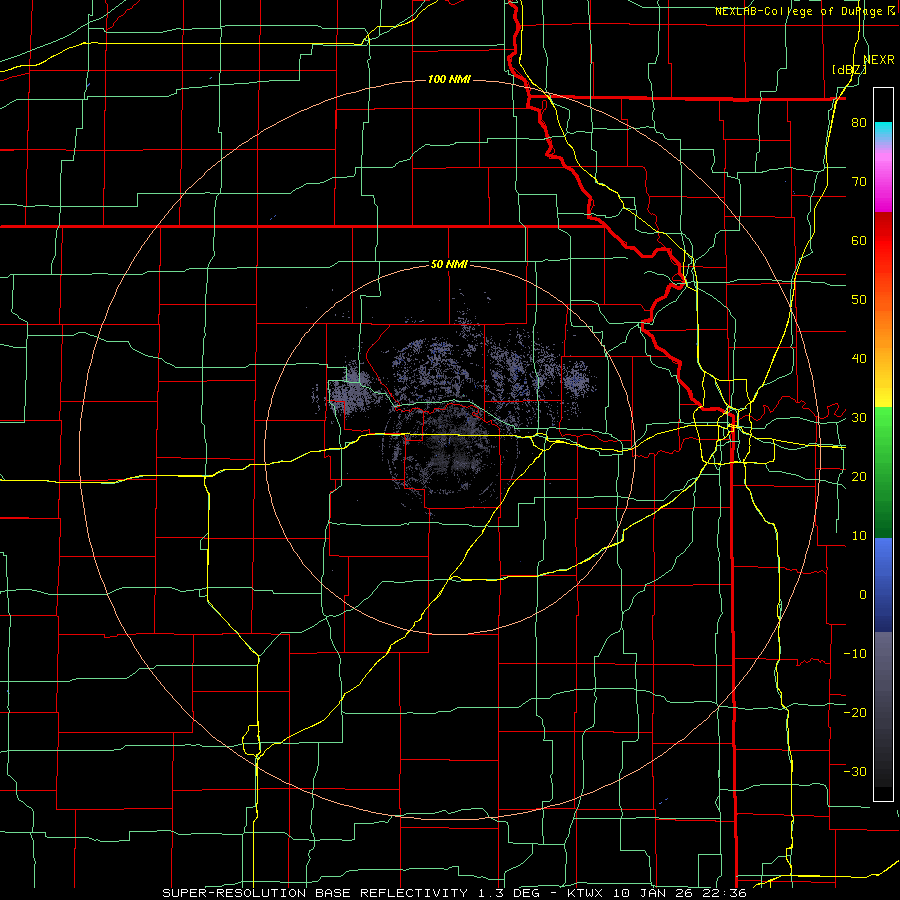Click the [dBZ] units label
This screenshot has height=900, width=900.
pos(849,70)
